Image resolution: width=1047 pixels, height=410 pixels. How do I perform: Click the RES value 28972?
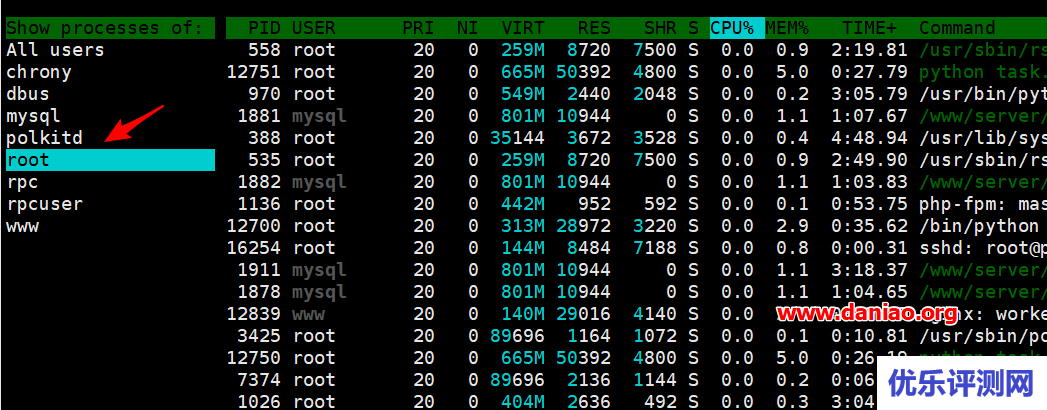[x=584, y=226]
